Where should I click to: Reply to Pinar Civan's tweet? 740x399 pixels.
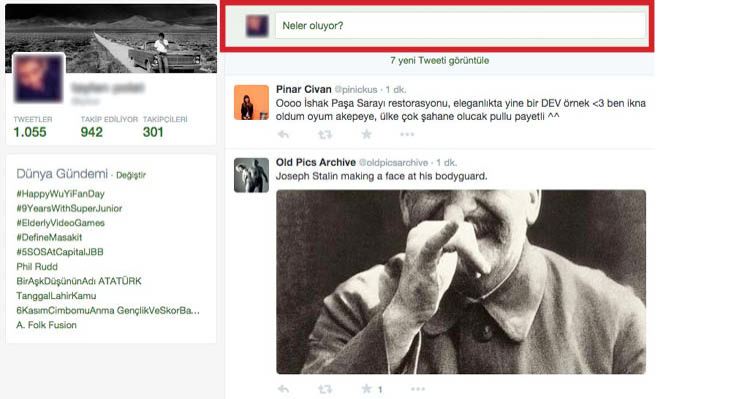283,135
